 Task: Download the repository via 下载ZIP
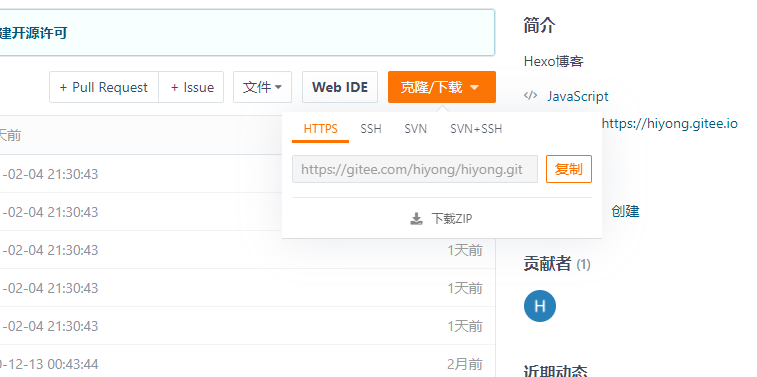[x=441, y=219]
